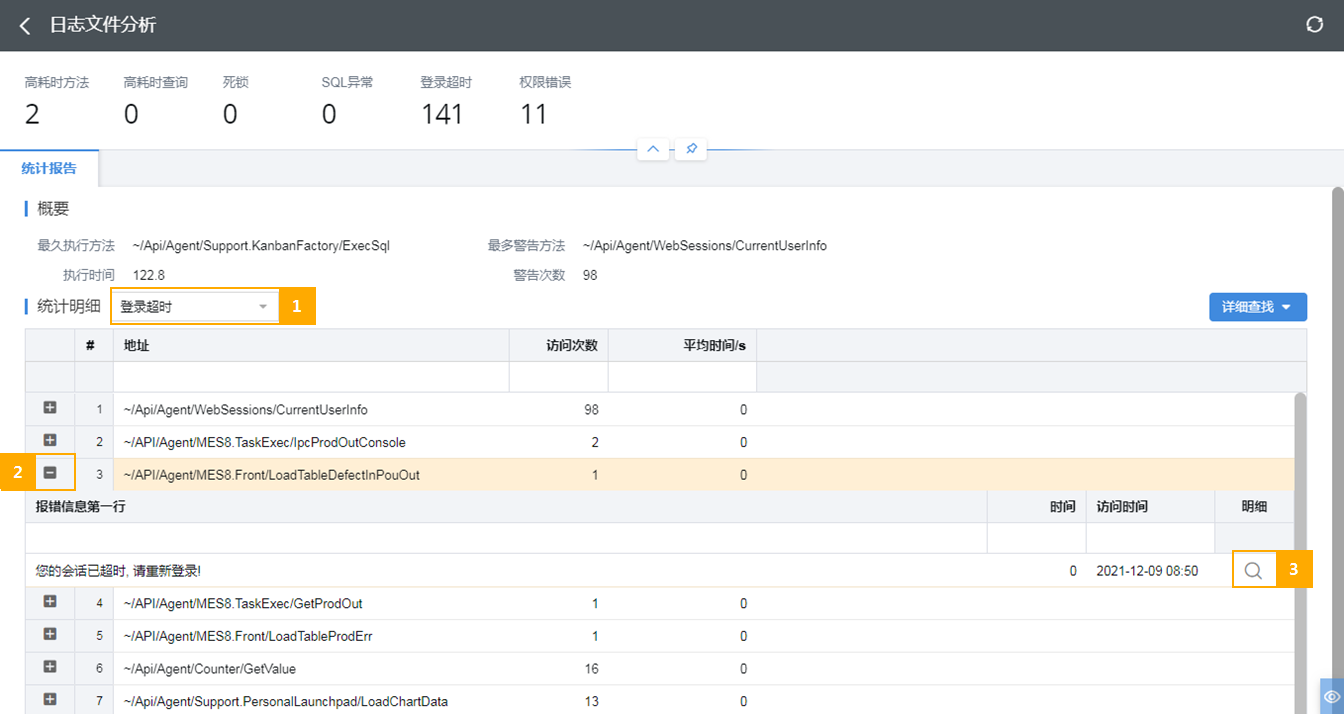The height and width of the screenshot is (714, 1344).
Task: Collapse the LoadTableDefectInPouOut row
Action: [x=50, y=473]
